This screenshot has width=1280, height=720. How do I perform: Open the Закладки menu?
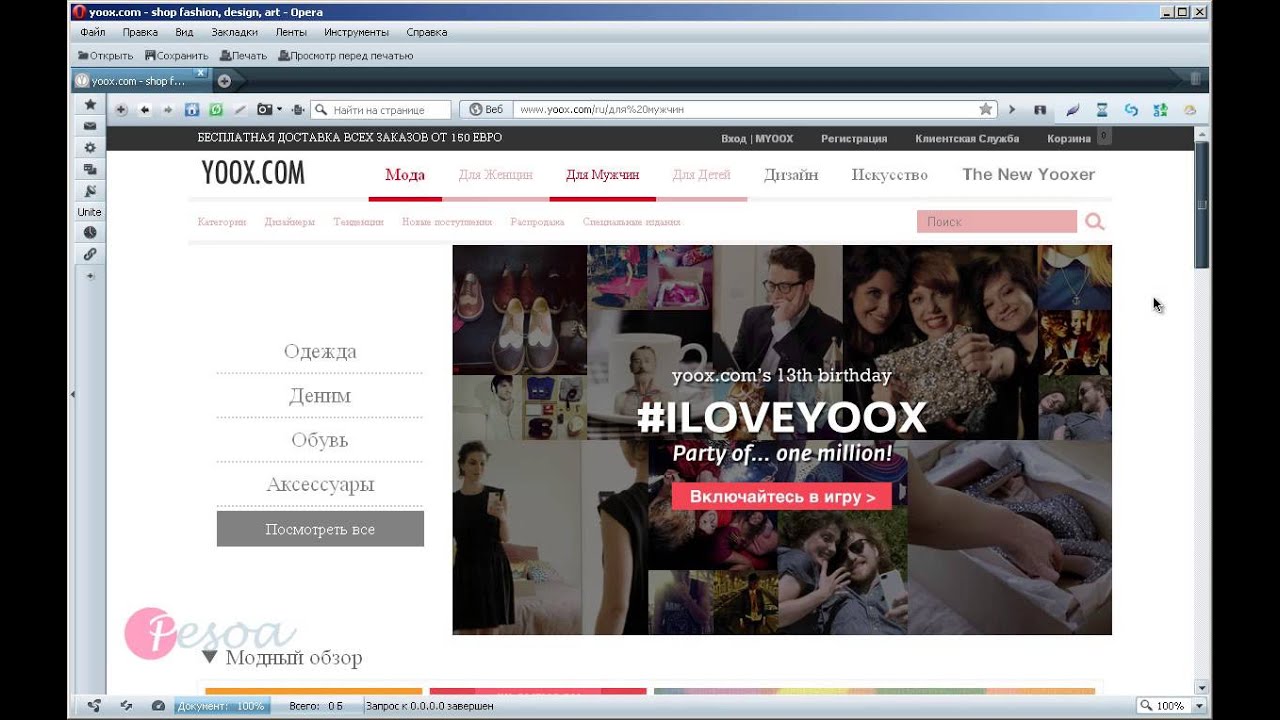point(234,32)
